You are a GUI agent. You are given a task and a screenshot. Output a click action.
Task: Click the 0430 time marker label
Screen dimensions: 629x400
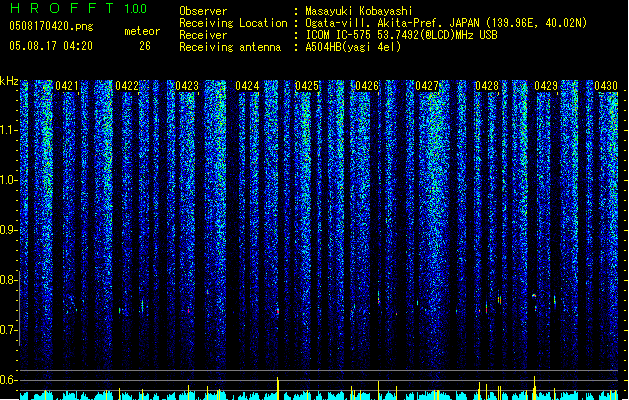[606, 86]
